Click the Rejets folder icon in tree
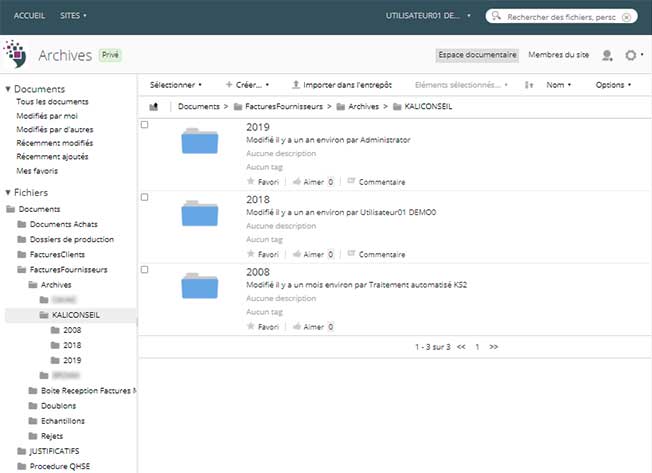 click(x=33, y=436)
